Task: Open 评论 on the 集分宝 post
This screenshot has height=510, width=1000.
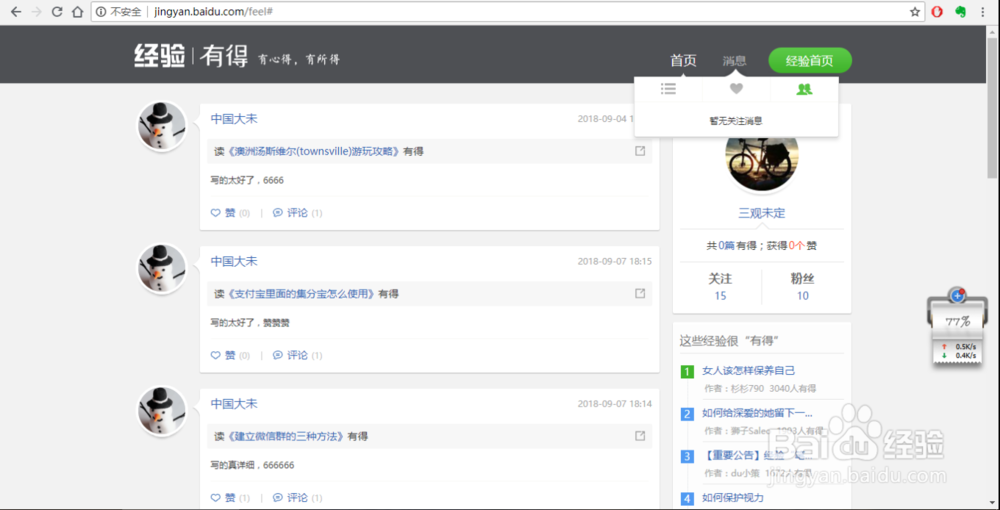Action: click(x=297, y=355)
